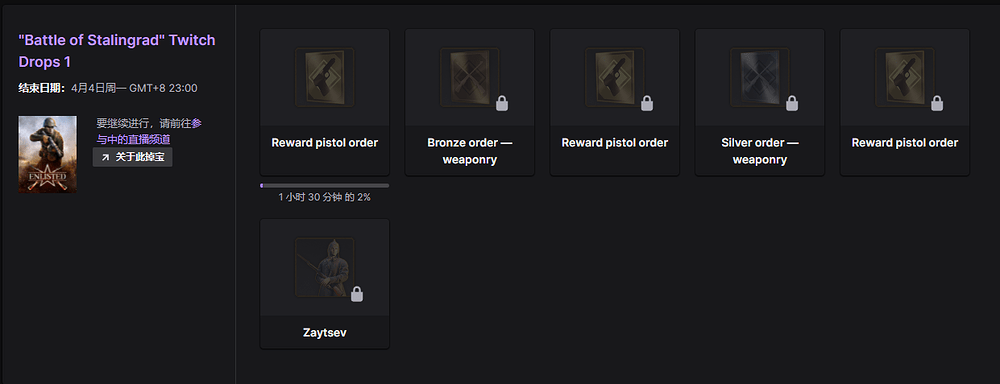The image size is (1000, 384).
Task: Click the Enlisted game cover thumbnail
Action: click(x=48, y=154)
